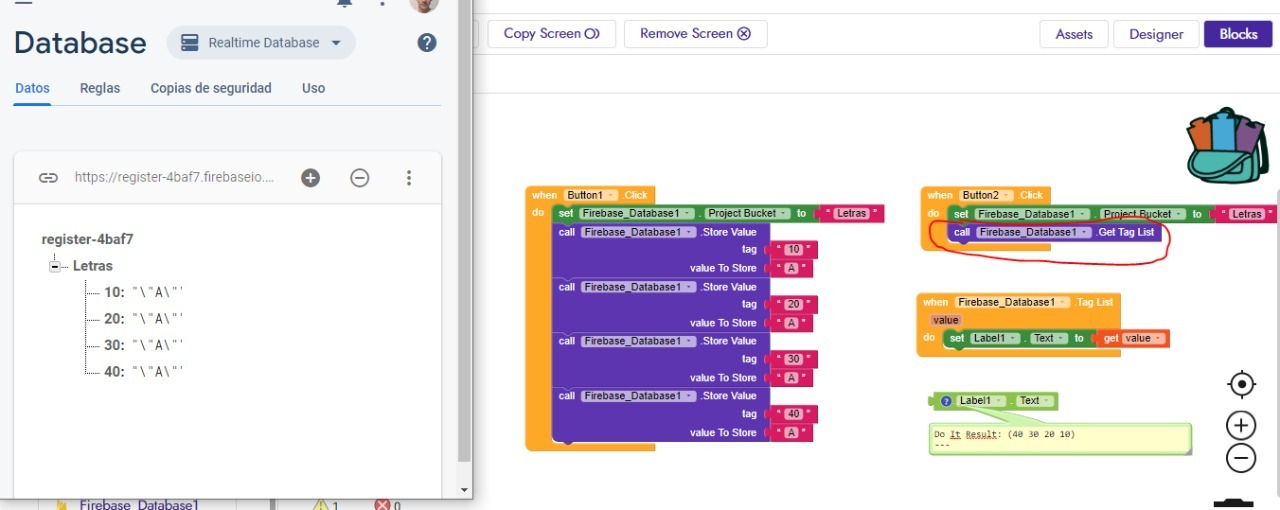
Task: Click the Remove Screen button
Action: pyautogui.click(x=695, y=34)
